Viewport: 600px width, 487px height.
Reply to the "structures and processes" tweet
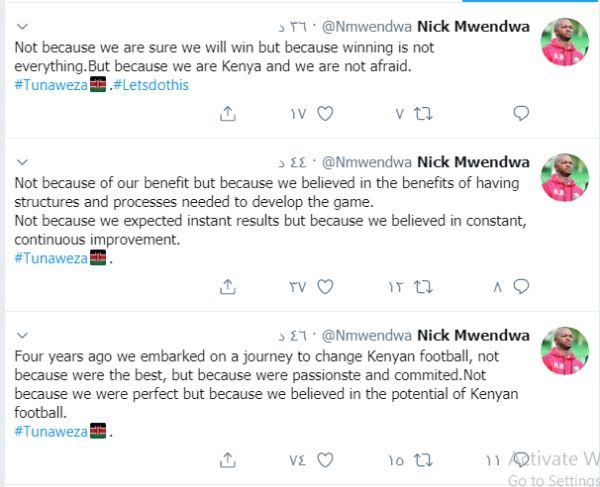coord(520,287)
